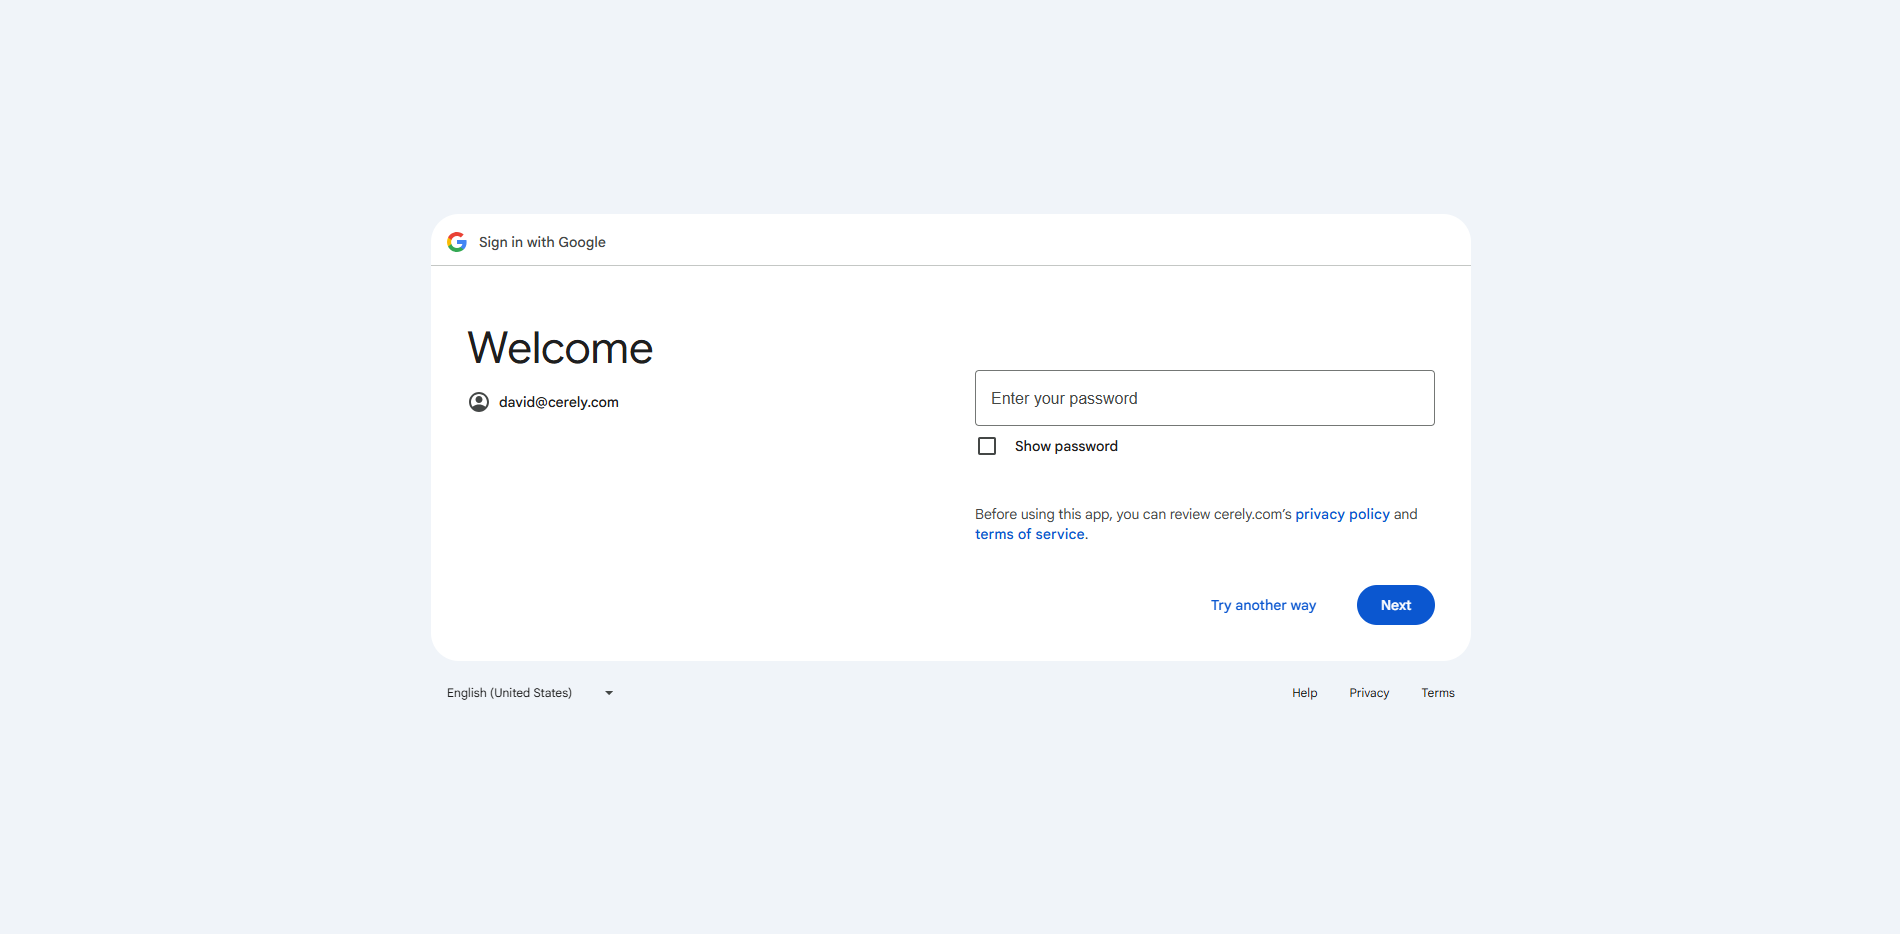Click the Google G logo
This screenshot has height=934, width=1900.
[457, 242]
